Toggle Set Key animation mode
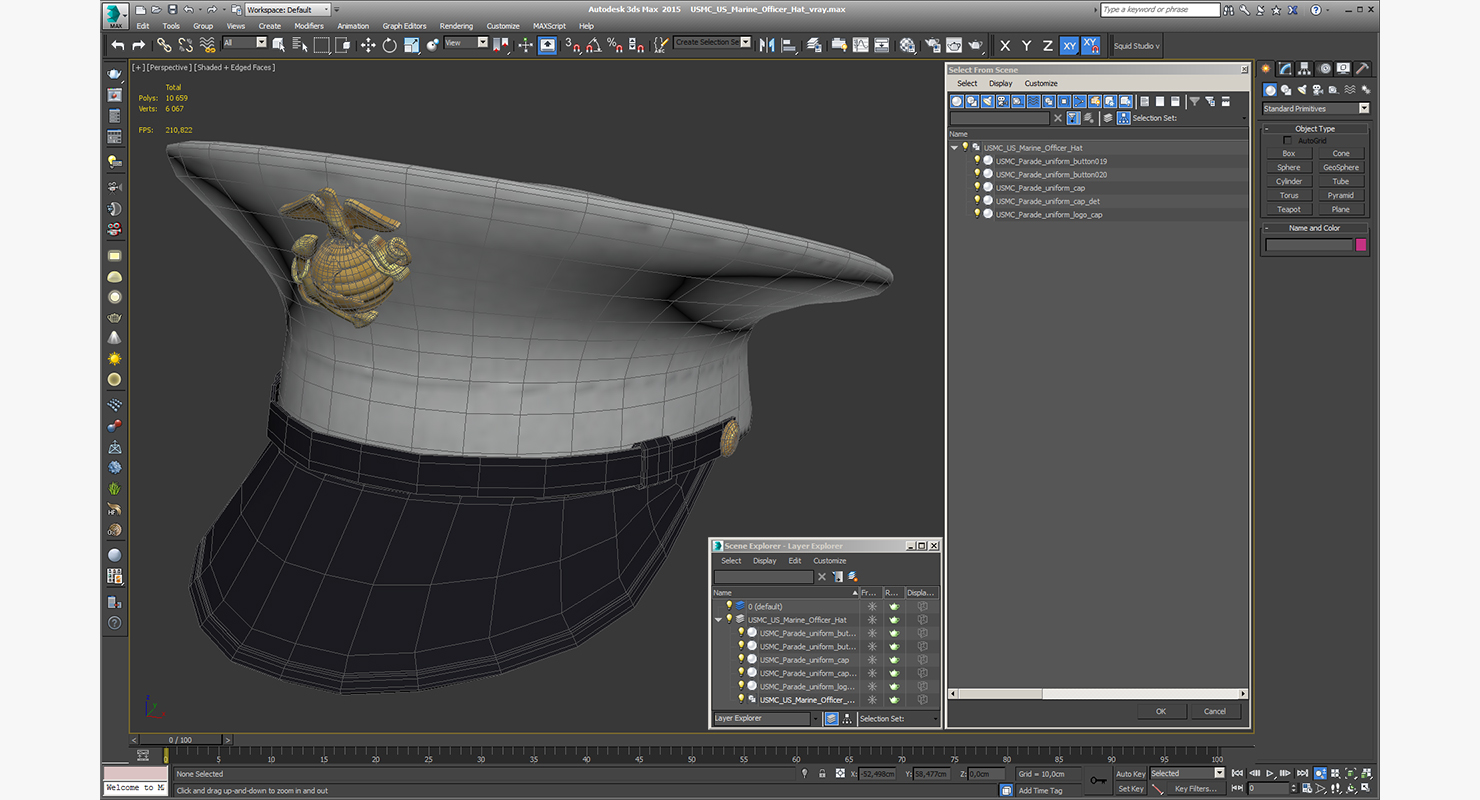 pos(1130,788)
